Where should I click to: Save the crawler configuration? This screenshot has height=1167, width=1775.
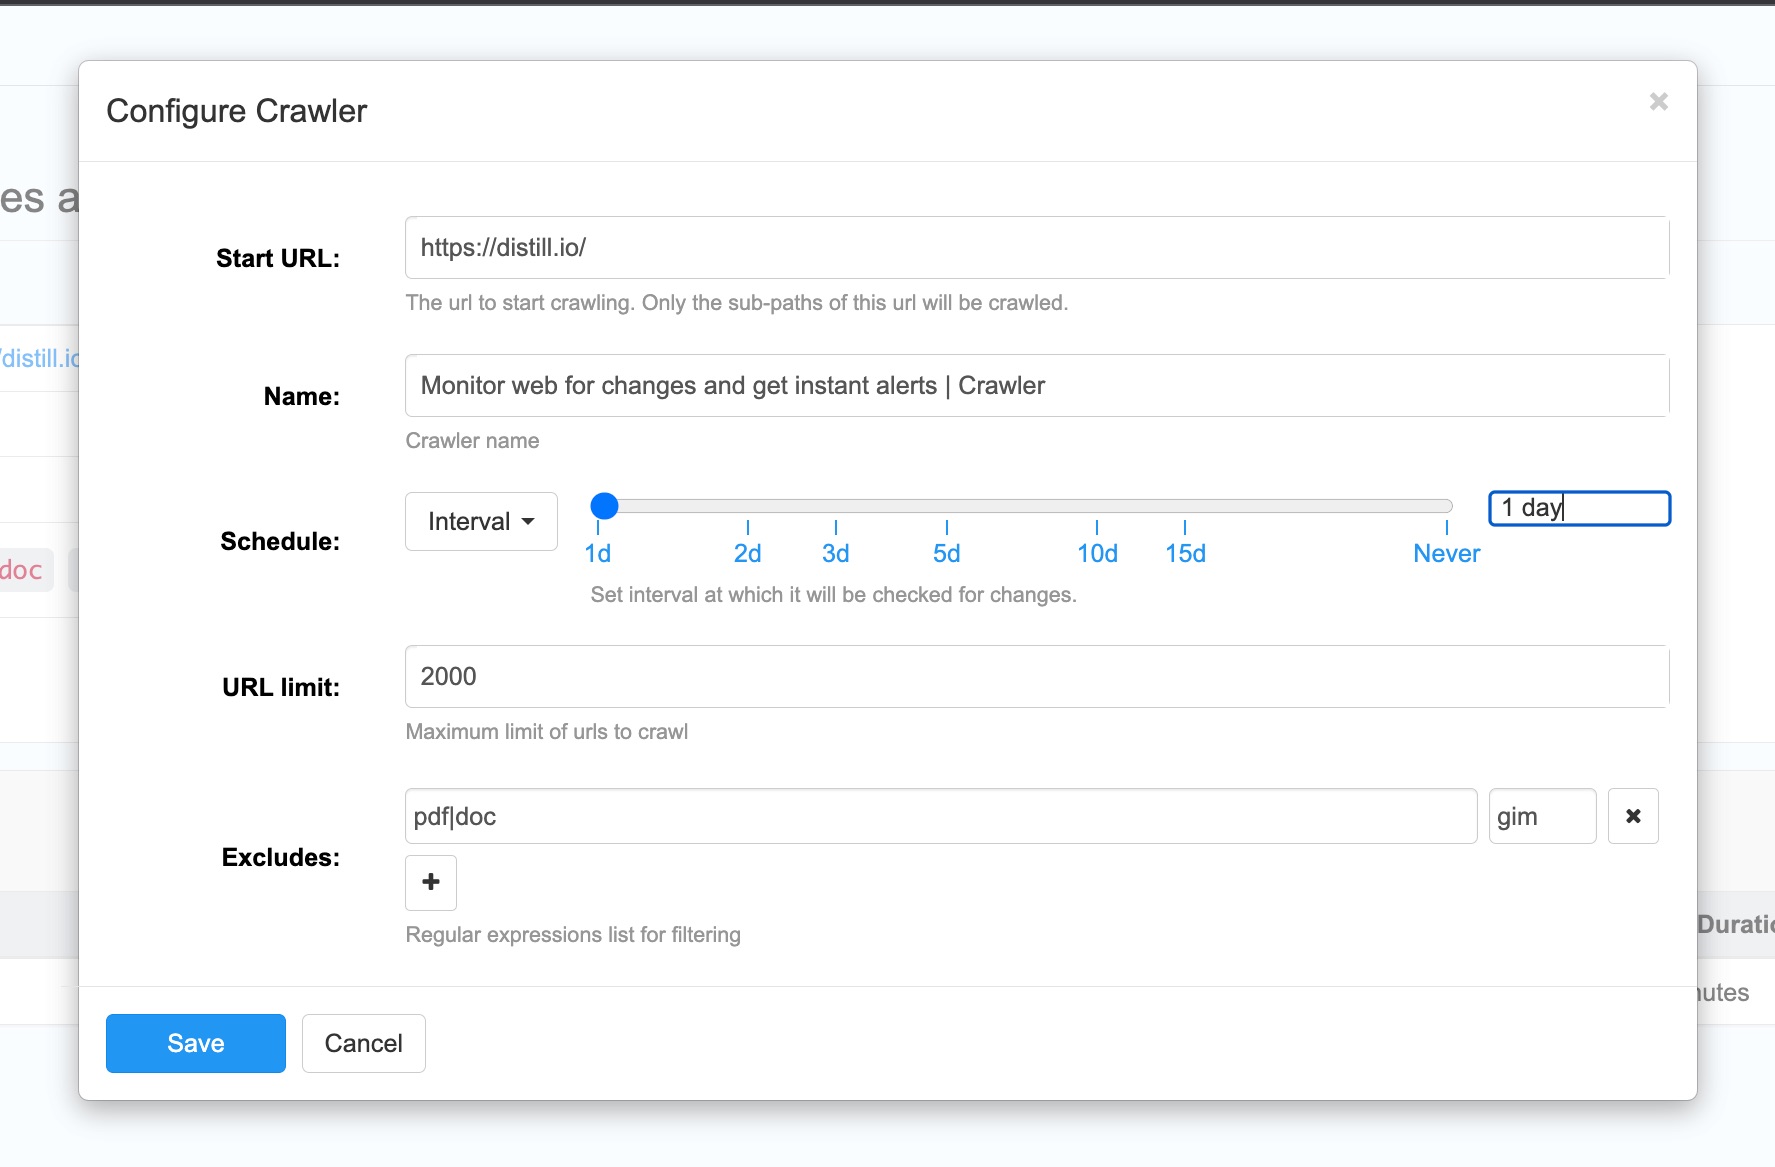[x=196, y=1043]
